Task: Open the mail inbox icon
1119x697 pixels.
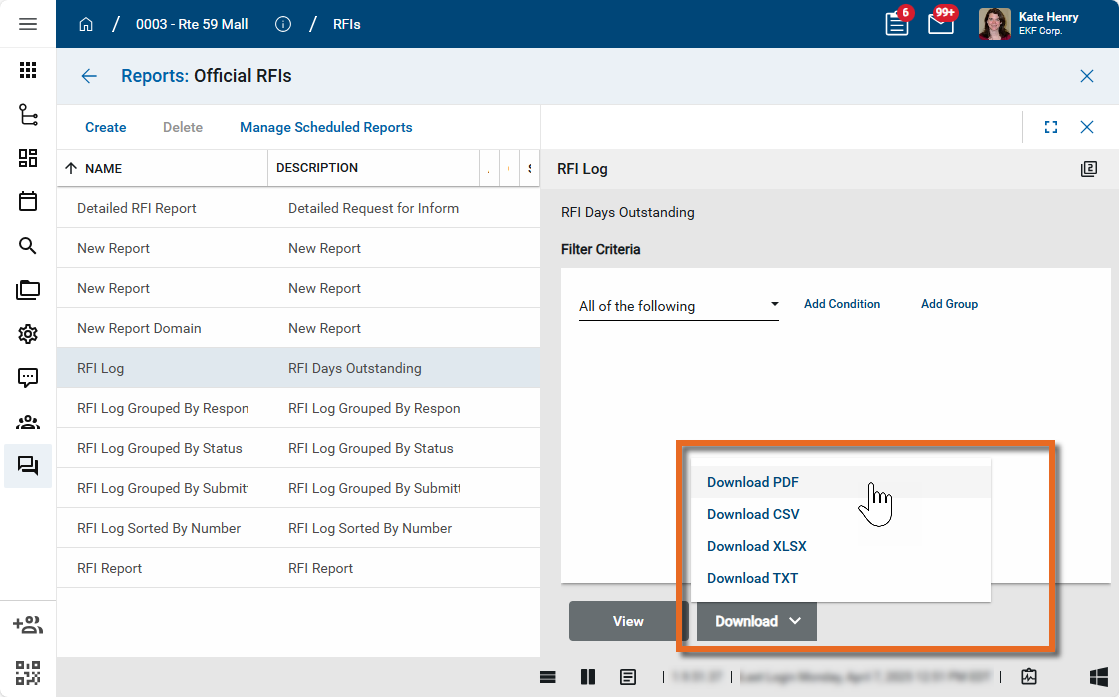Action: coord(940,24)
